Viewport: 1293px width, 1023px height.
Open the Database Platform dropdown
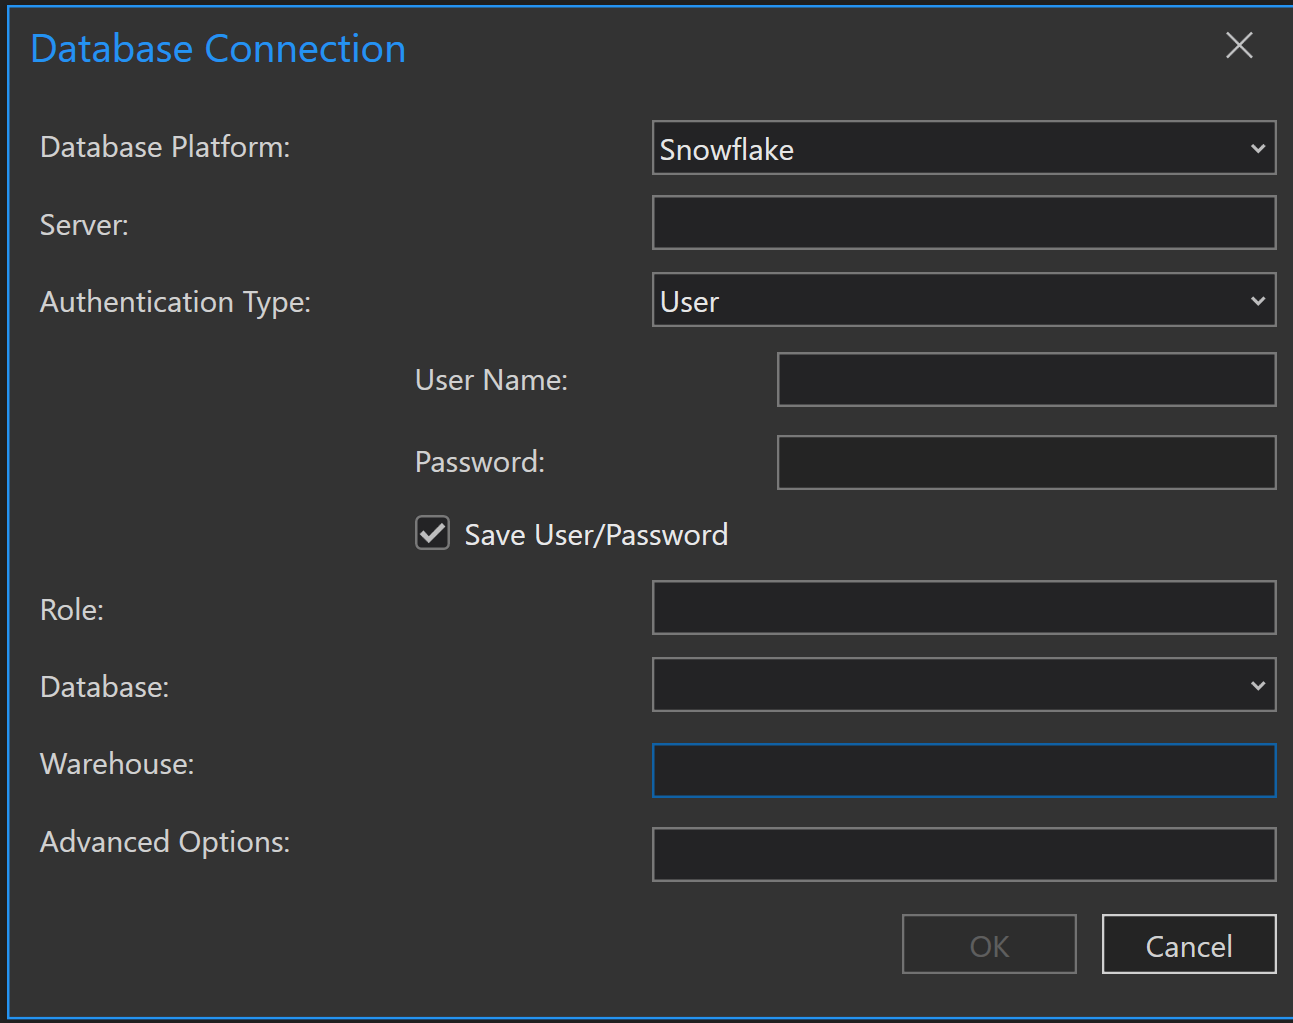pos(963,148)
